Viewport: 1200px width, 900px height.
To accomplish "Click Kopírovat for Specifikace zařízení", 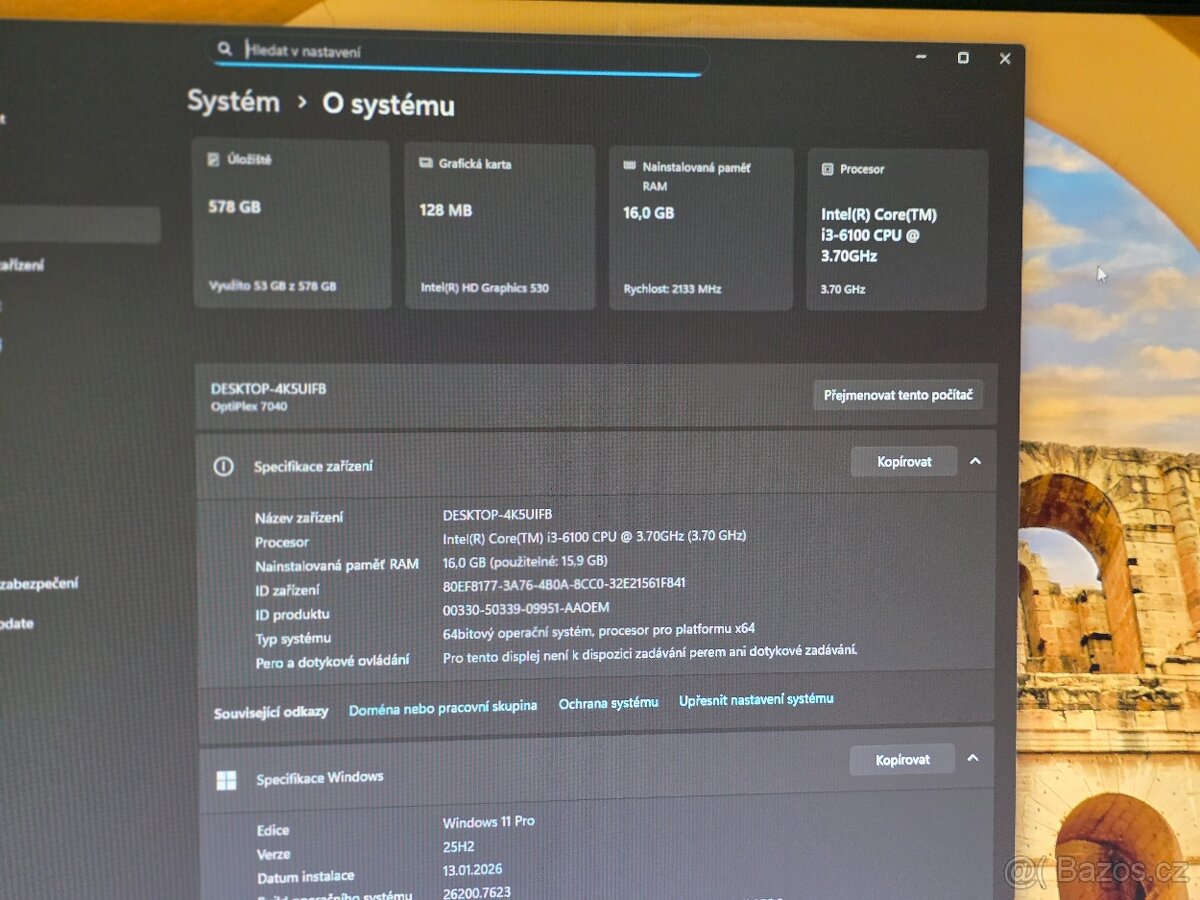I will 903,461.
